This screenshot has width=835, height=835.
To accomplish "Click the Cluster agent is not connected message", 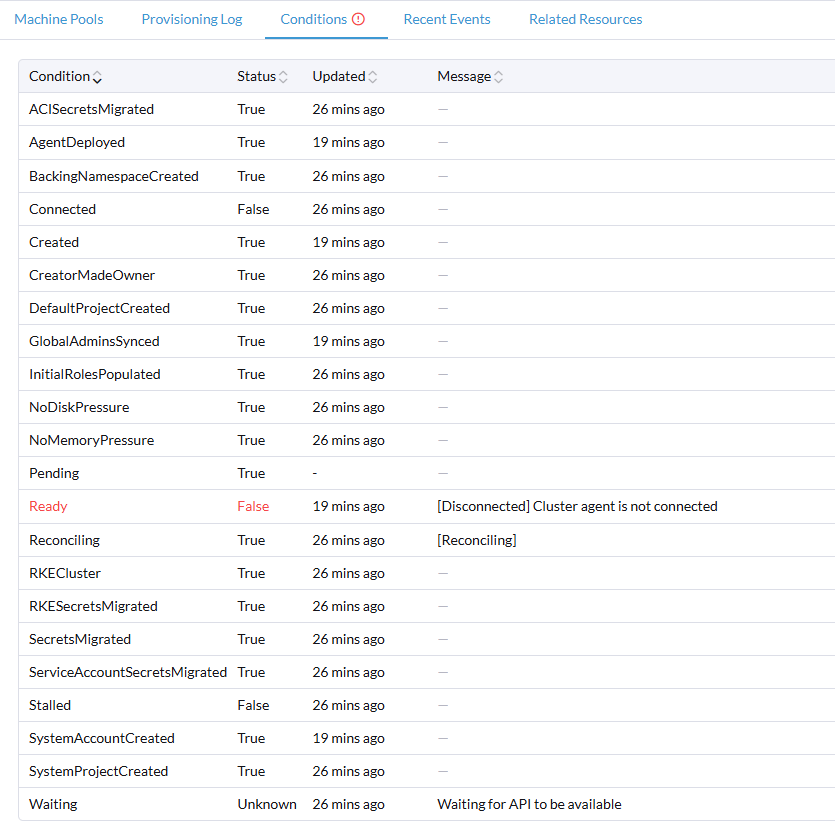I will pyautogui.click(x=625, y=506).
